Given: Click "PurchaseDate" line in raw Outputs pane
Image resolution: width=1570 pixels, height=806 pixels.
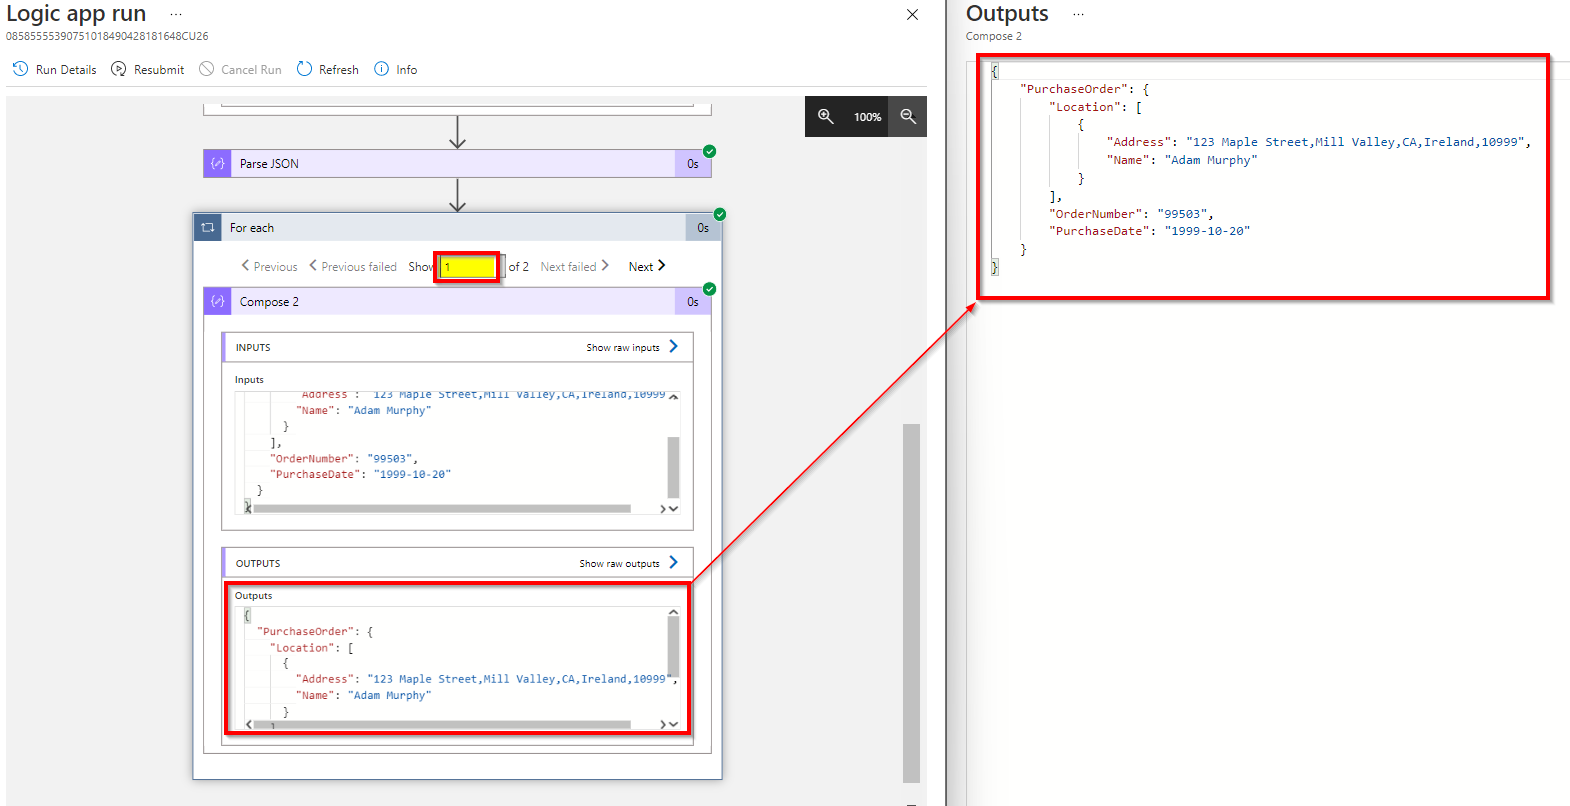Looking at the screenshot, I should (x=1149, y=231).
